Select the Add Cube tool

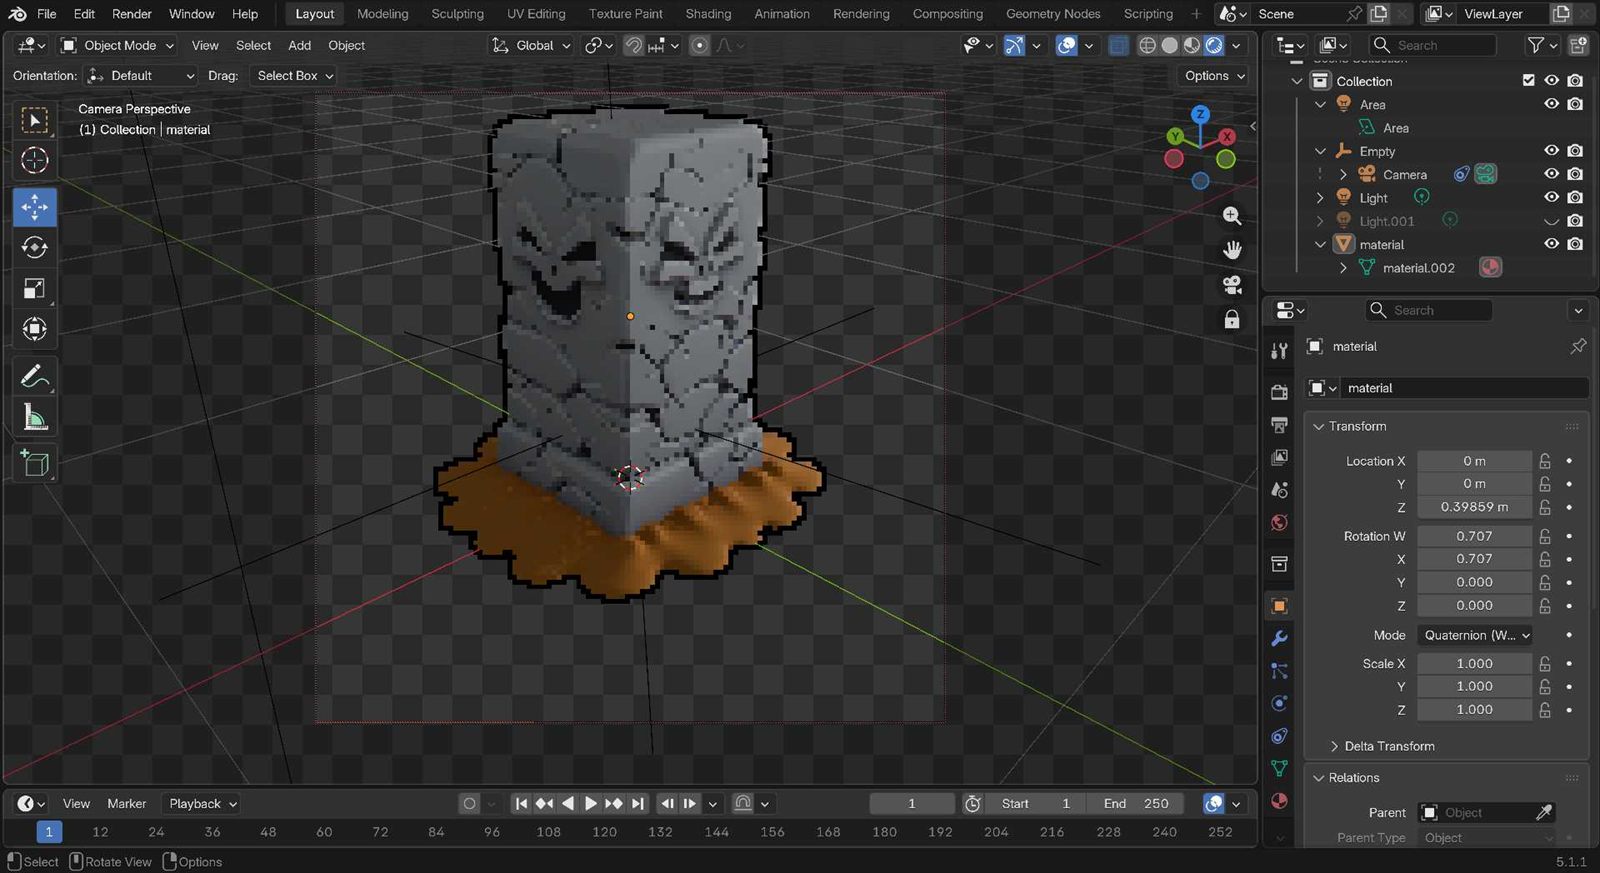[35, 463]
